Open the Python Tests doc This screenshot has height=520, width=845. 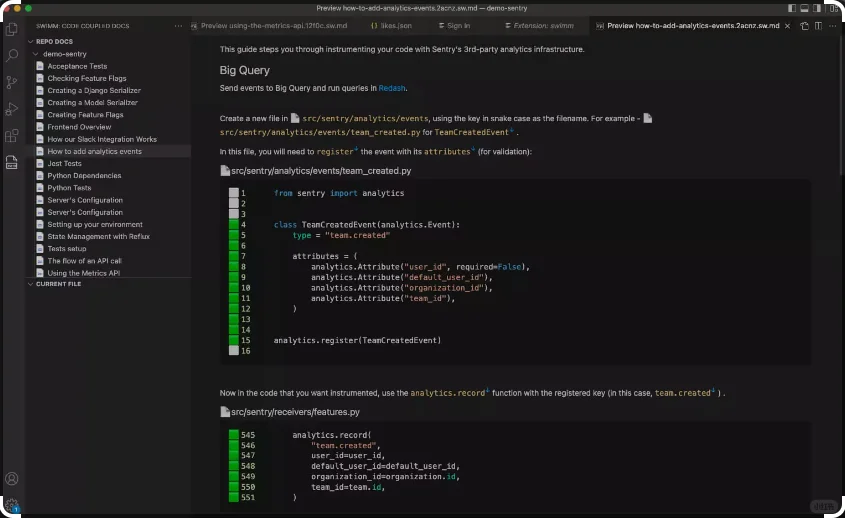[x=69, y=188]
